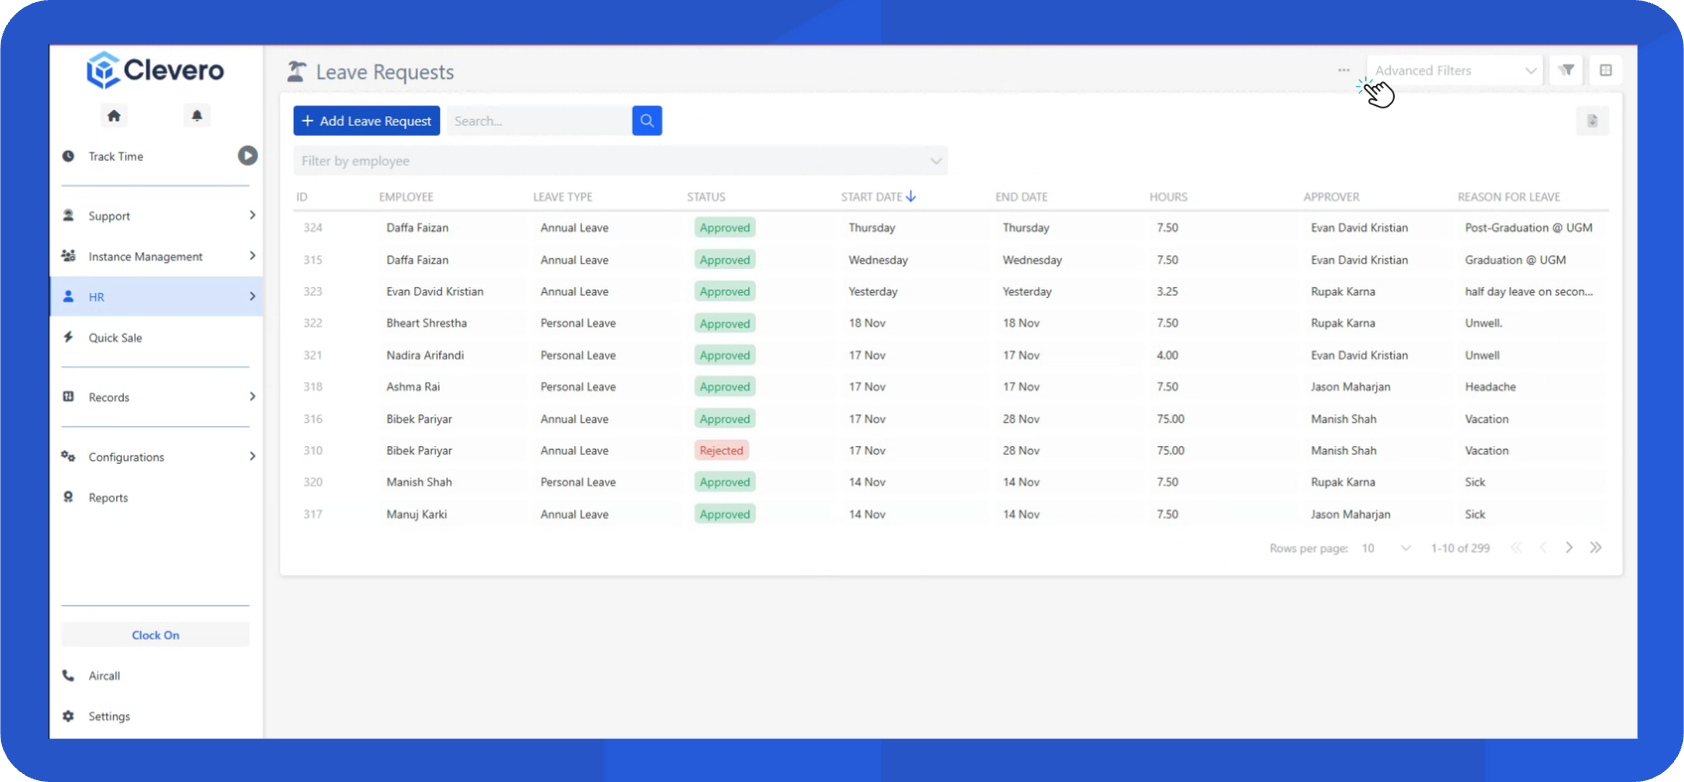Click employee Manuj Karki
1684x782 pixels.
[417, 514]
